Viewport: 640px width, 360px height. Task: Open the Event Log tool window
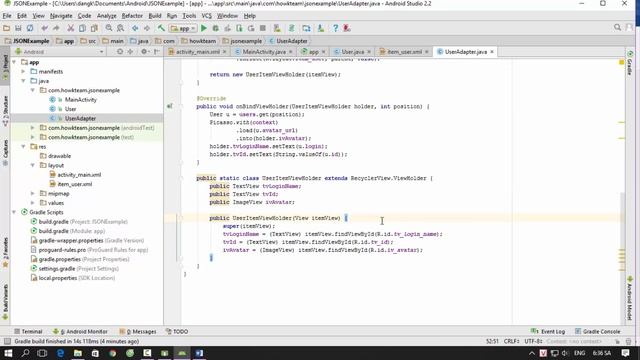pyautogui.click(x=548, y=331)
